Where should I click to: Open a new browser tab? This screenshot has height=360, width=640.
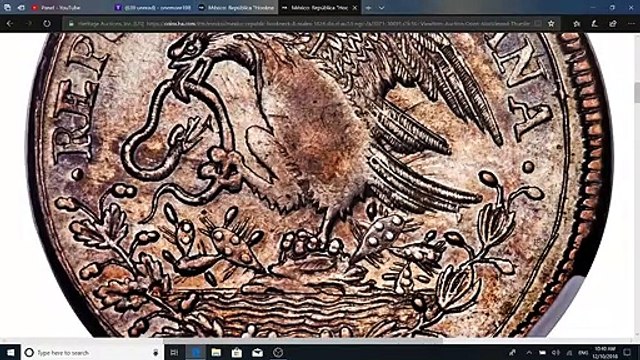368,7
